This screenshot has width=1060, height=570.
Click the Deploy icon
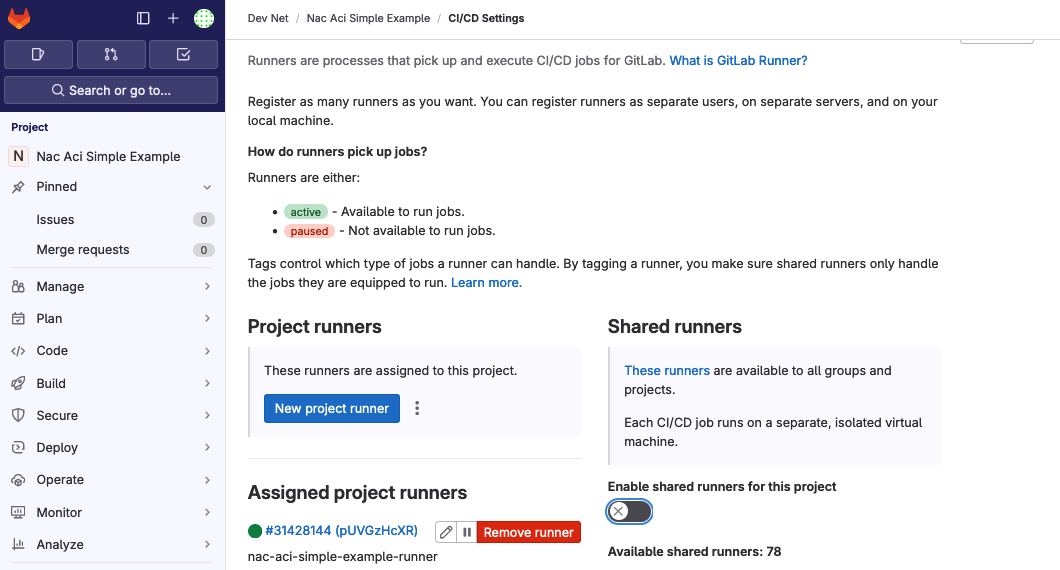pos(18,448)
